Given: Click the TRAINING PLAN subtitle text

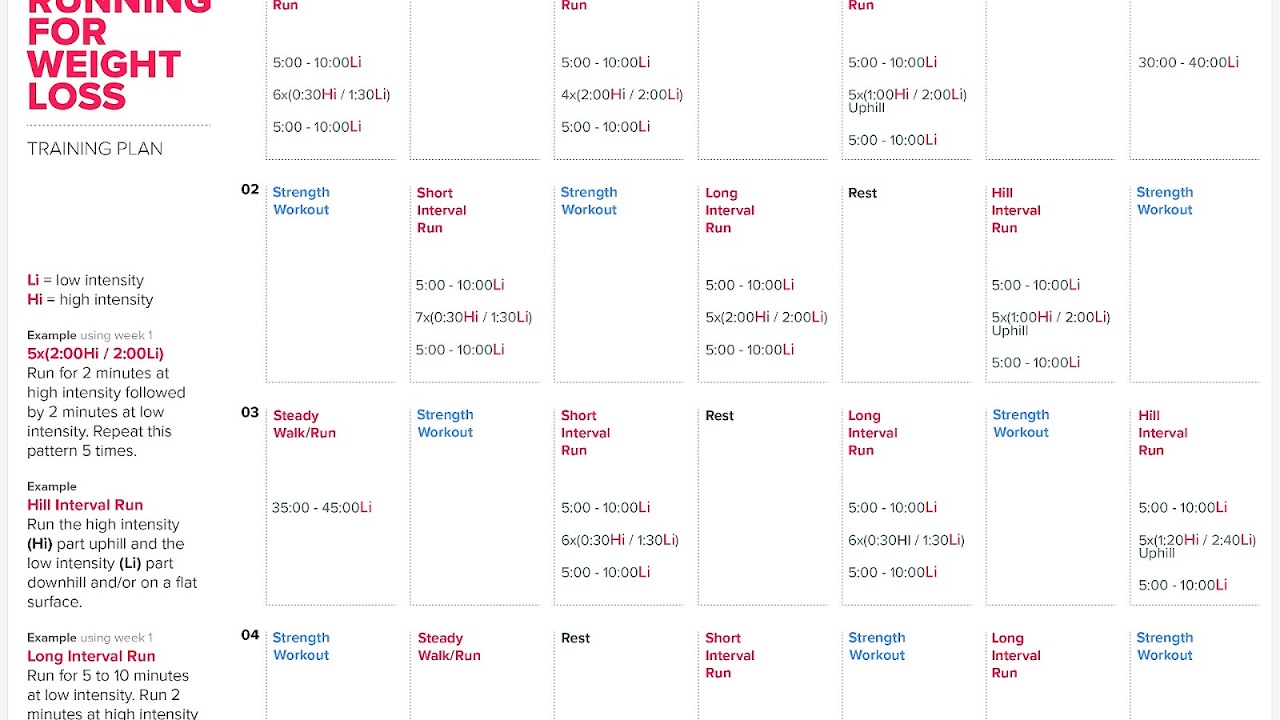Looking at the screenshot, I should pyautogui.click(x=95, y=149).
